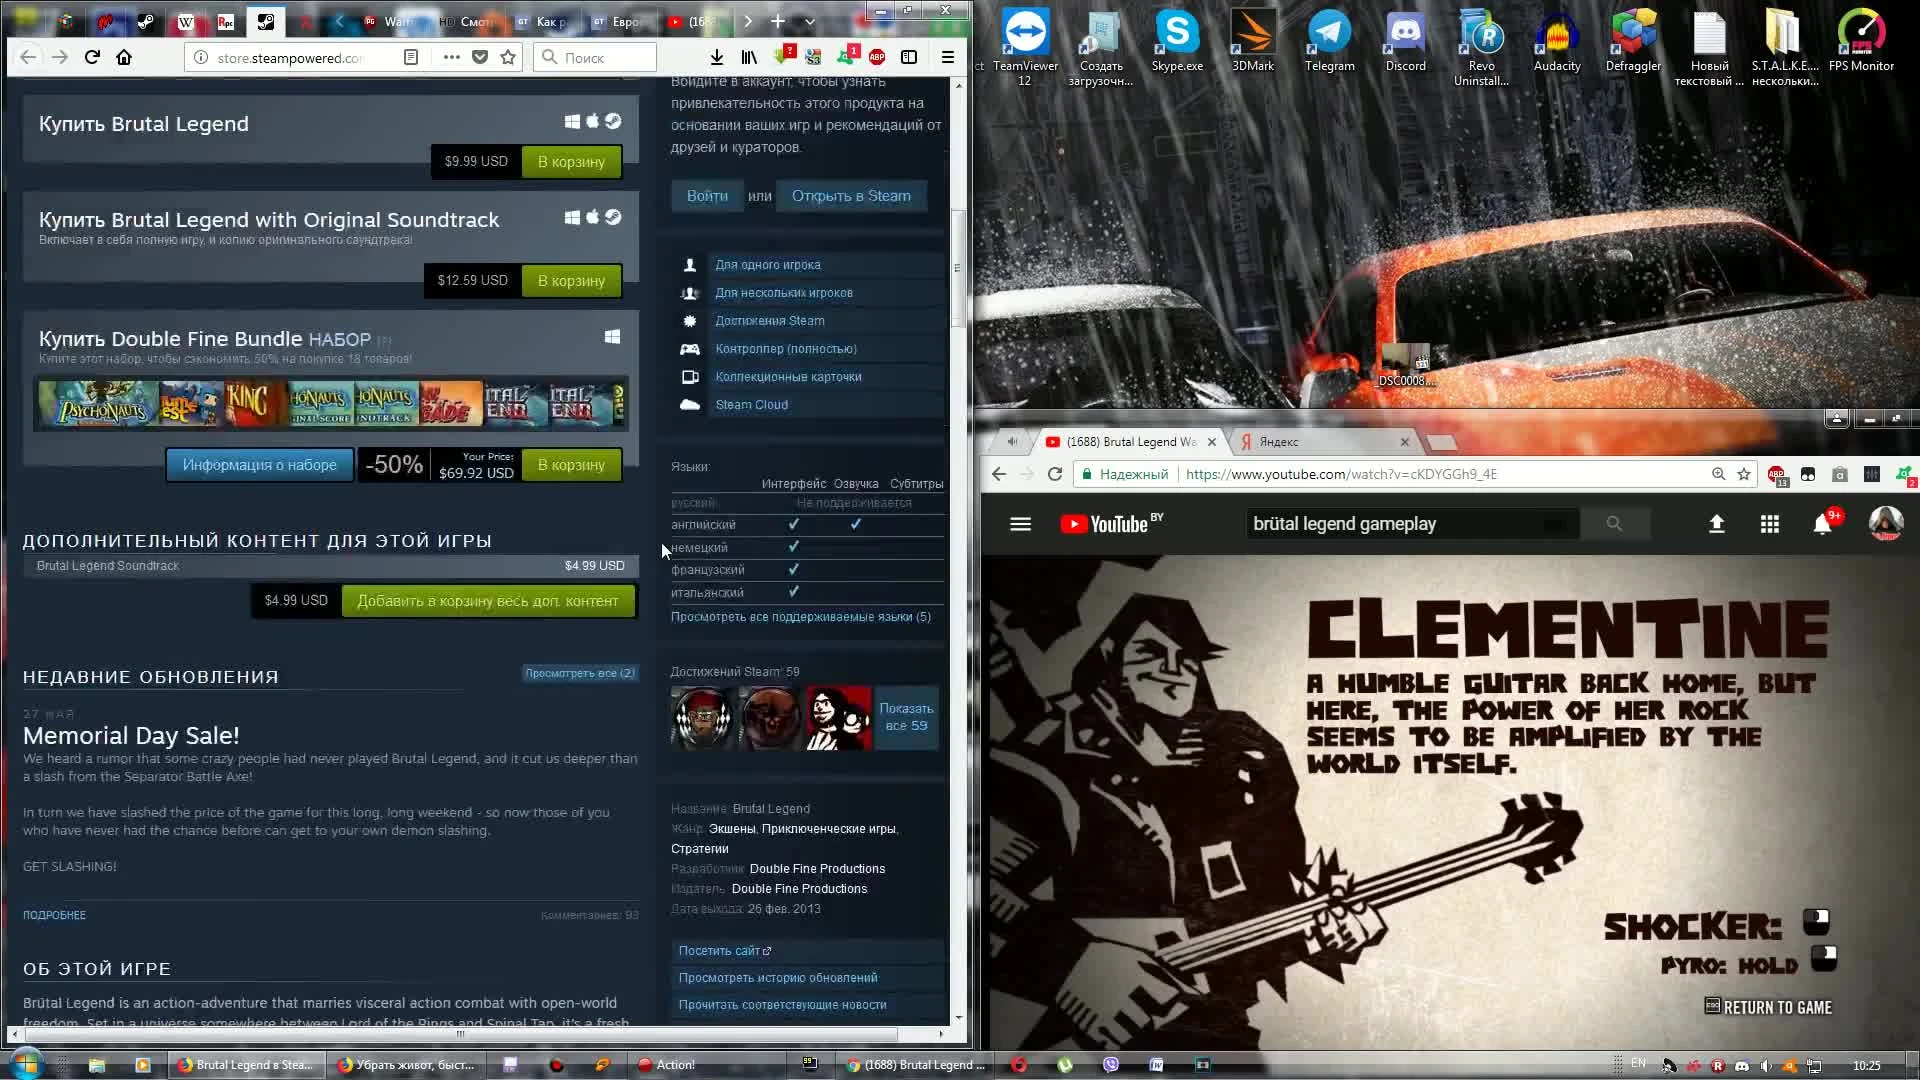
Task: Open the Firefox hamburger menu
Action: tap(947, 57)
